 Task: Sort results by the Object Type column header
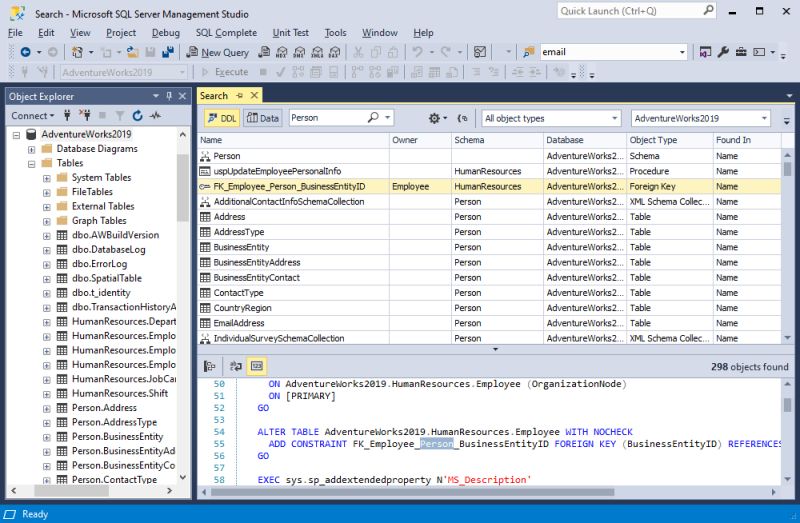[669, 140]
